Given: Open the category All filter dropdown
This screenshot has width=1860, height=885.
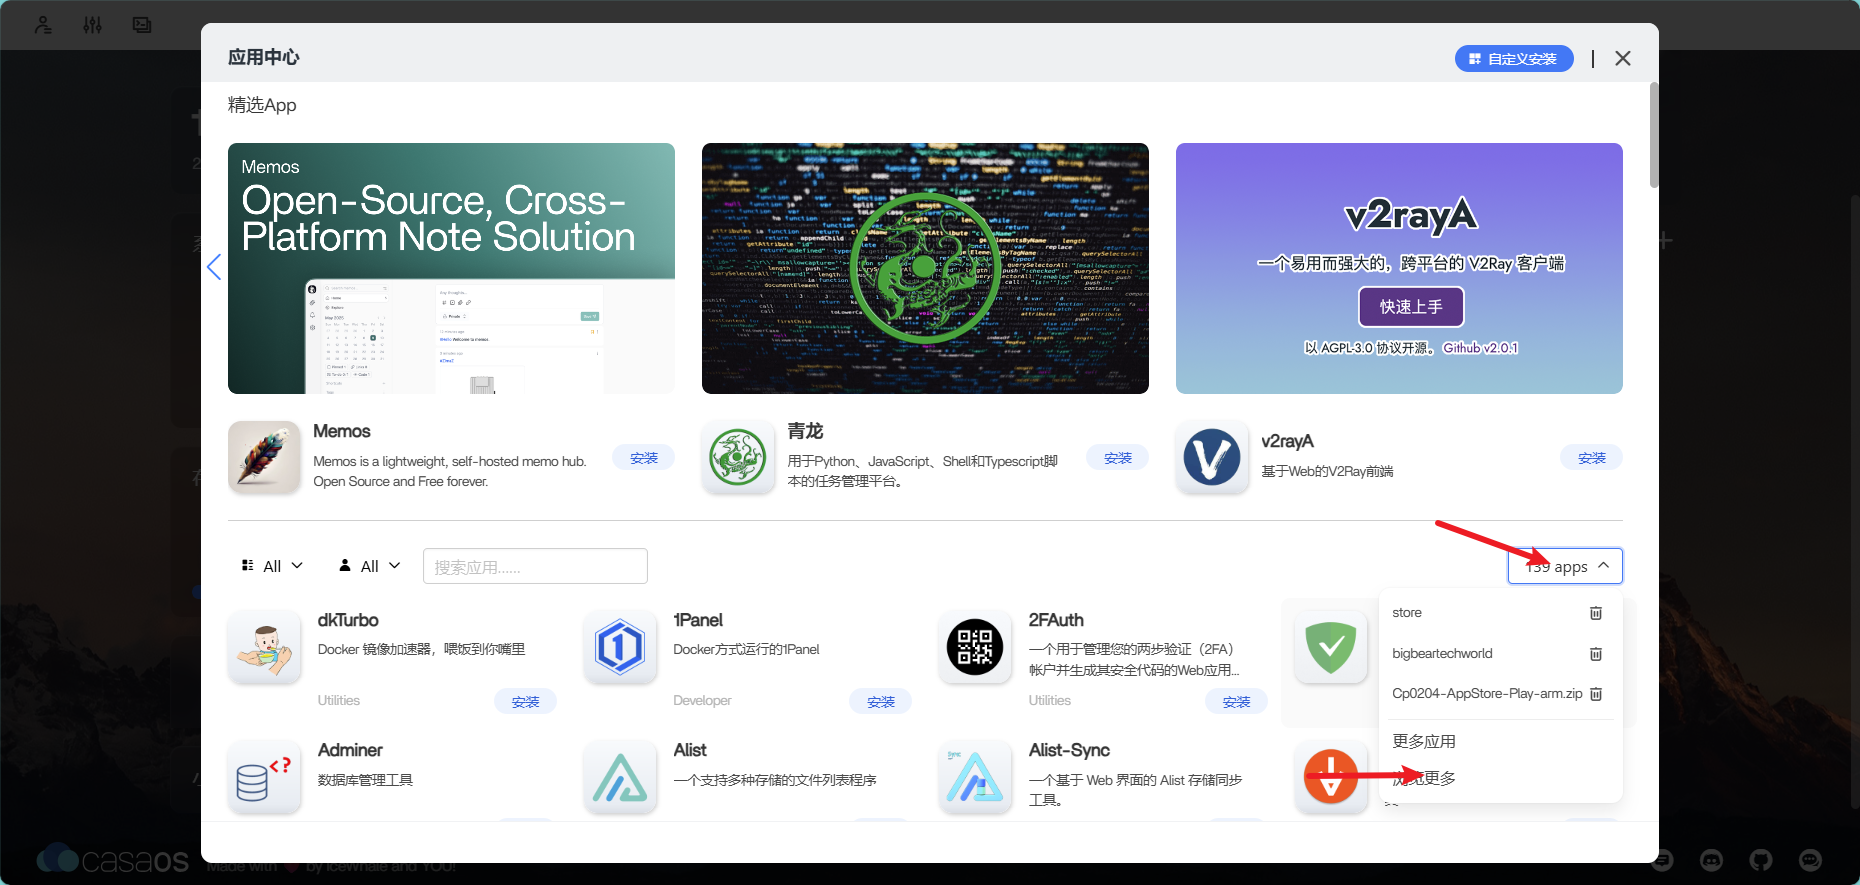Looking at the screenshot, I should point(272,566).
